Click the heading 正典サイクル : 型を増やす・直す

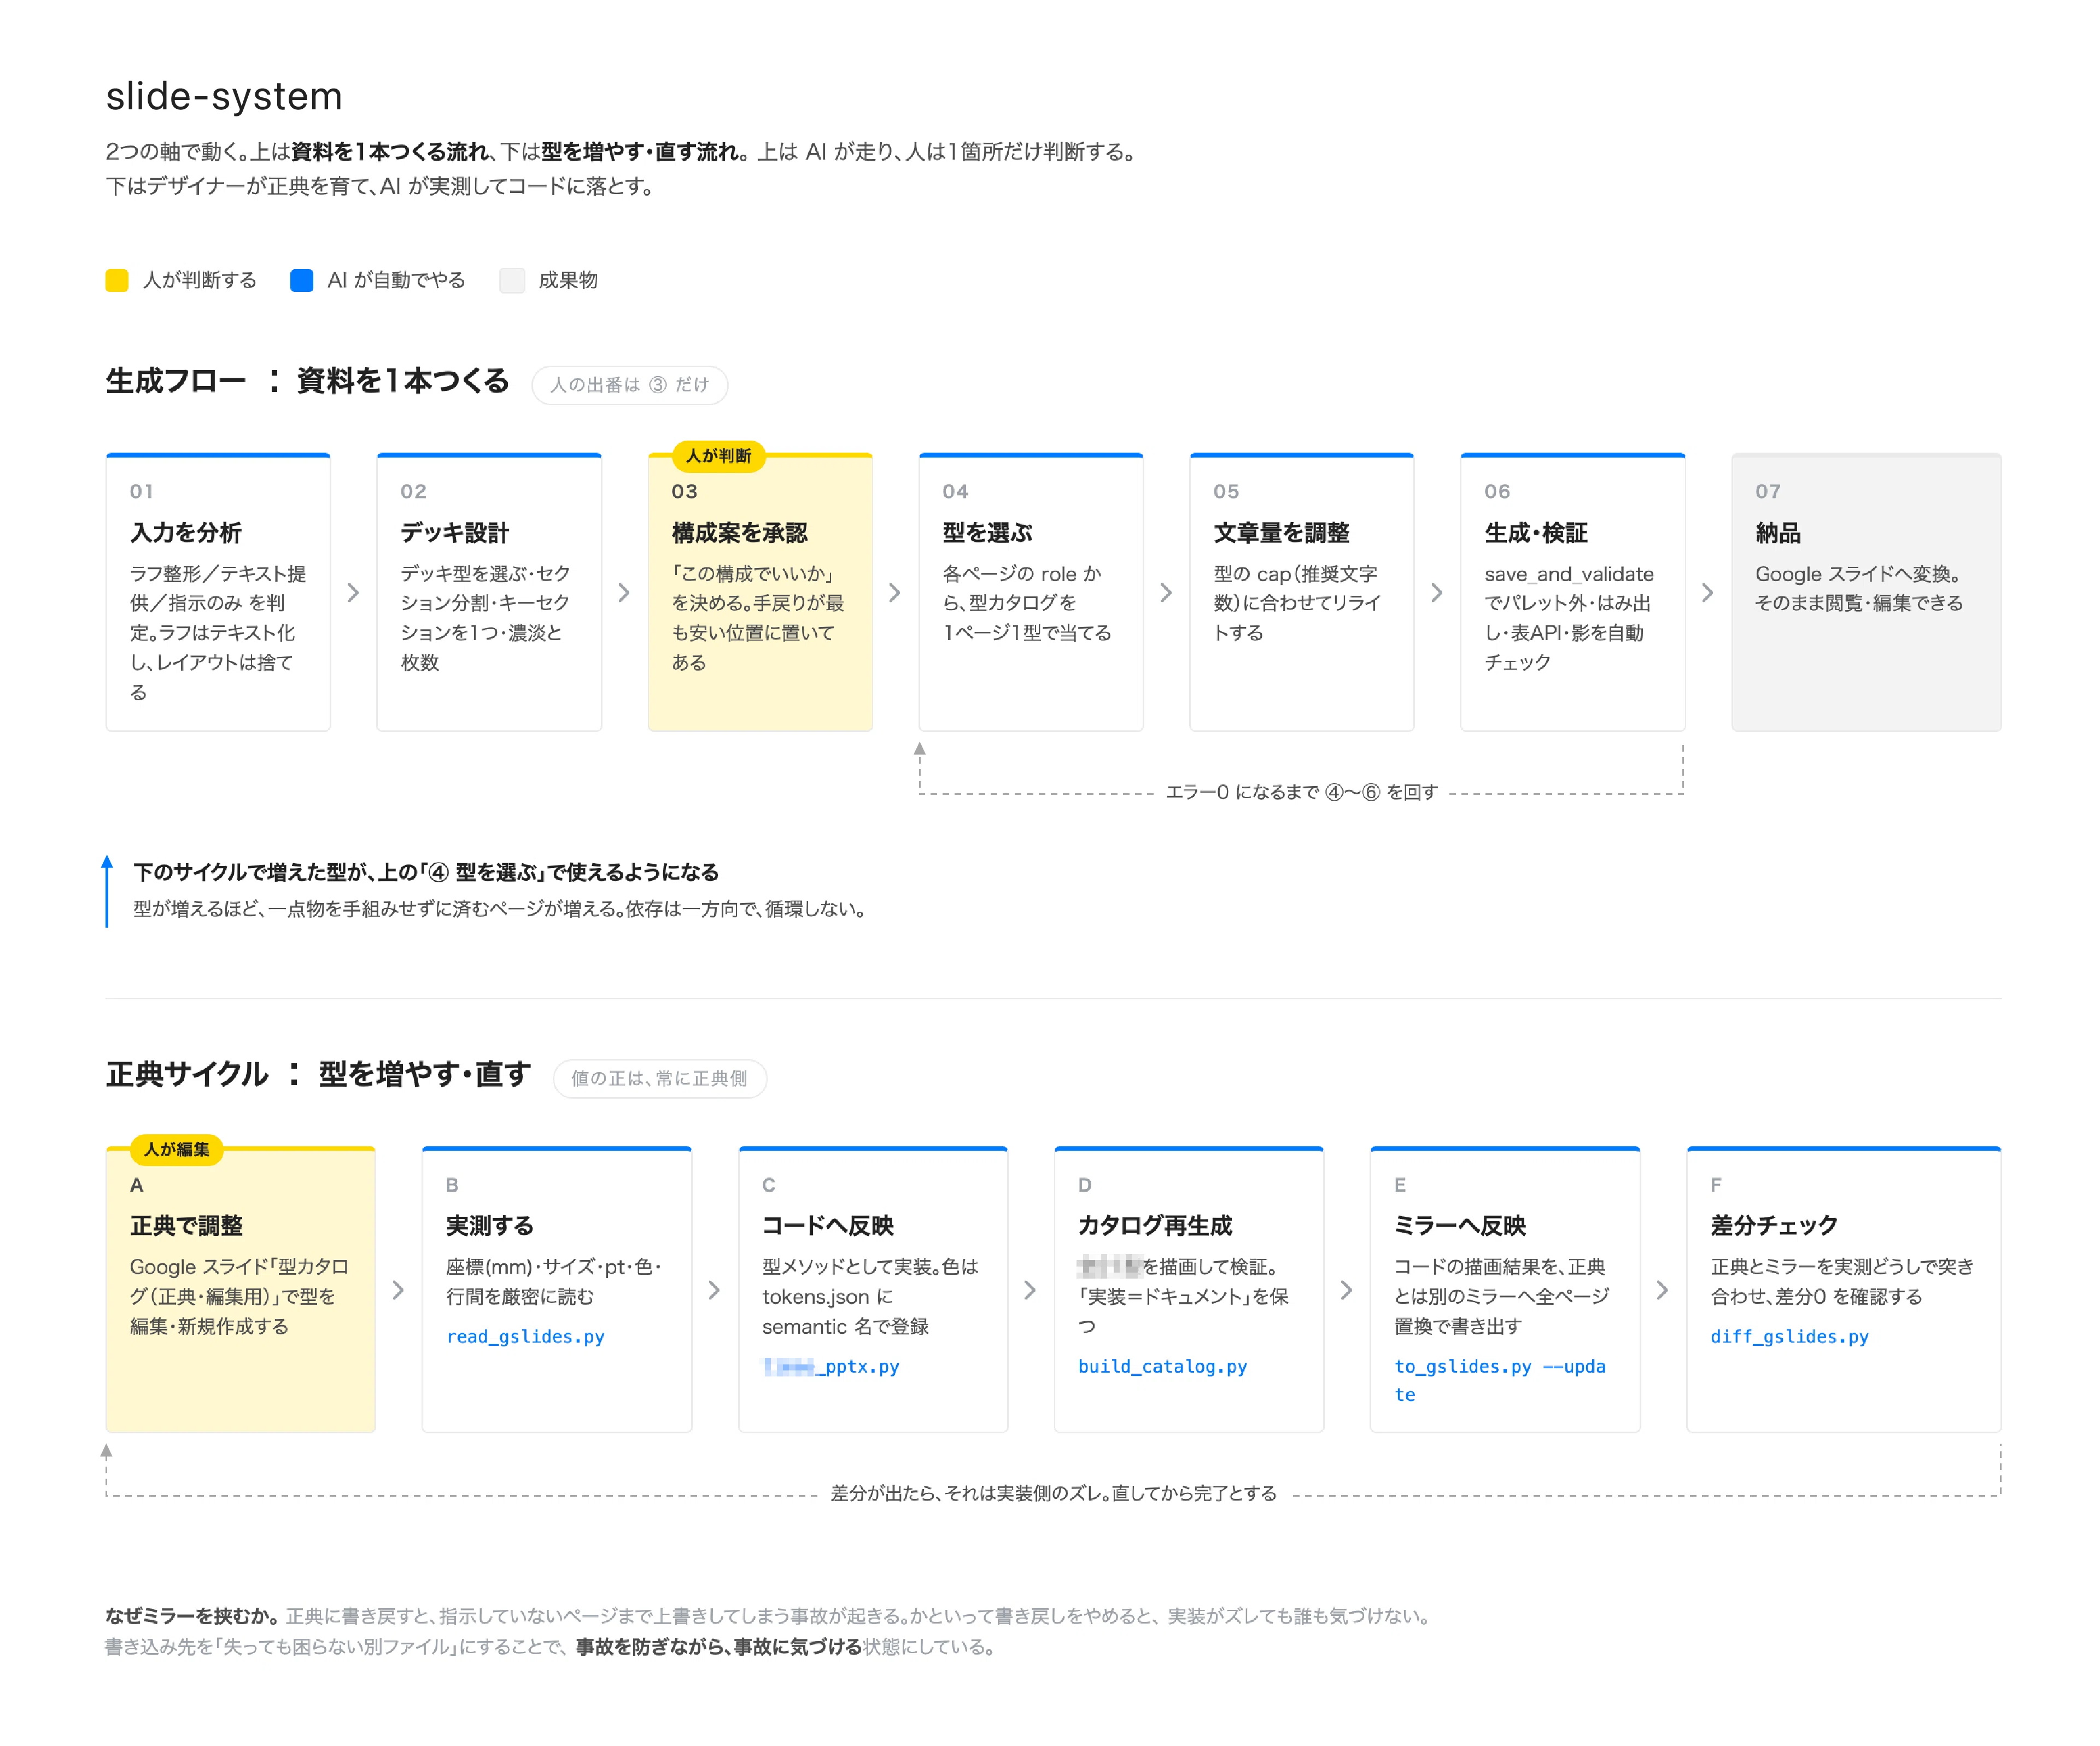click(319, 1075)
